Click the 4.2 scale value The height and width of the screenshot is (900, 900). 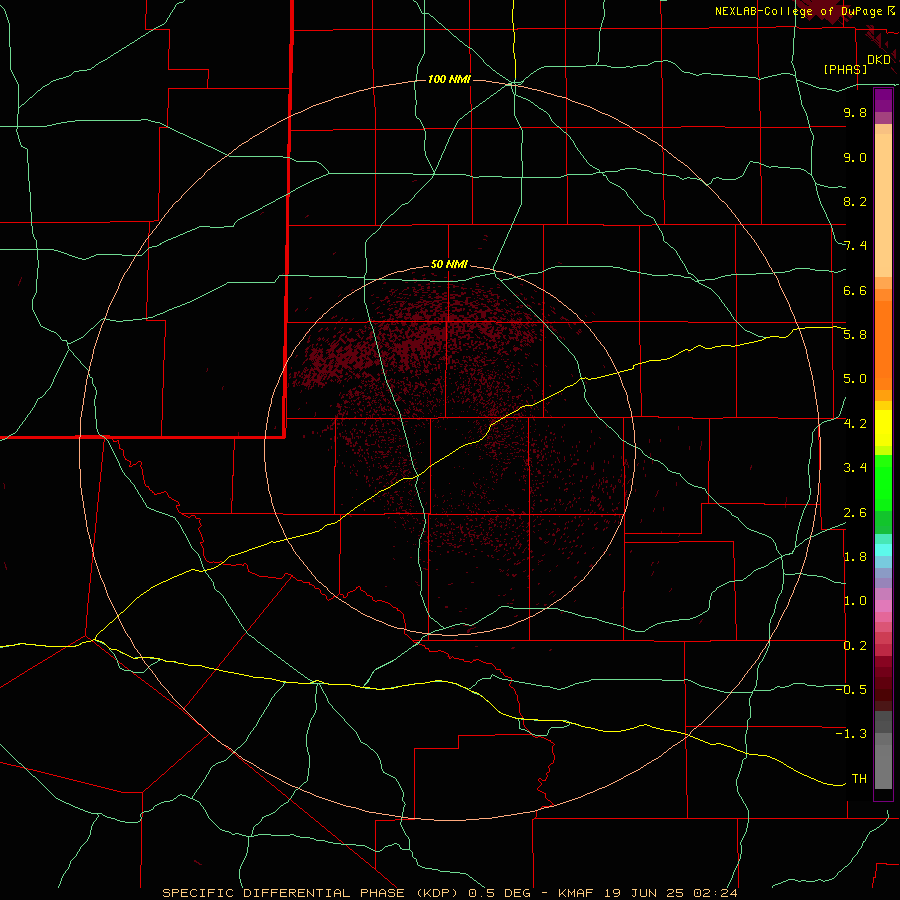pyautogui.click(x=855, y=424)
